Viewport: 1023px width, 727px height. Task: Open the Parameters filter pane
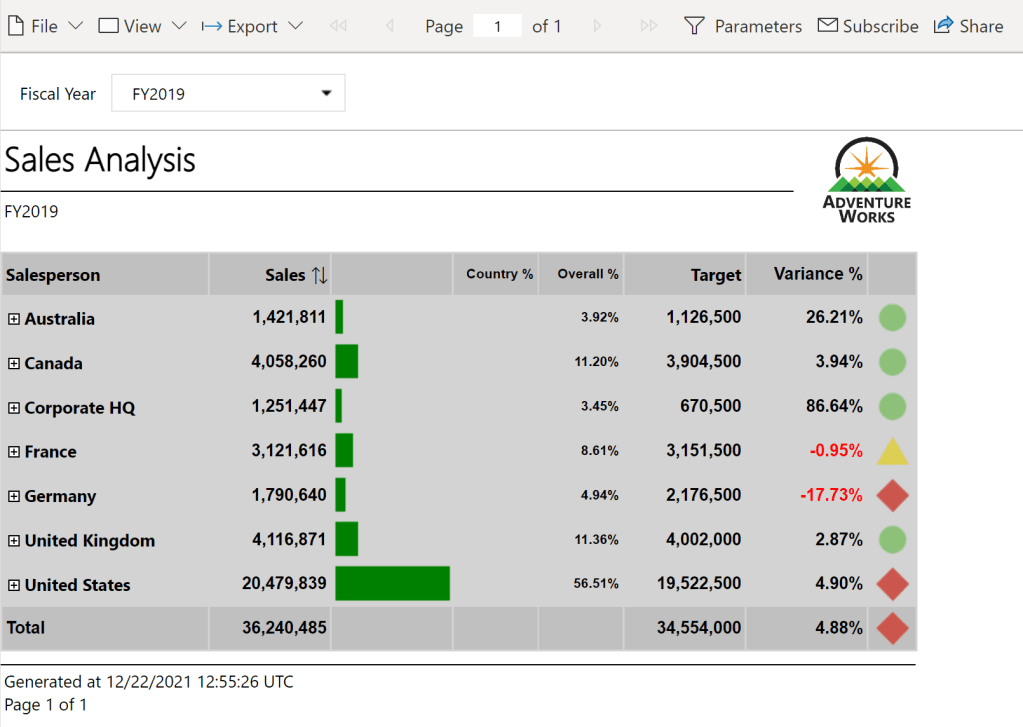(x=743, y=26)
